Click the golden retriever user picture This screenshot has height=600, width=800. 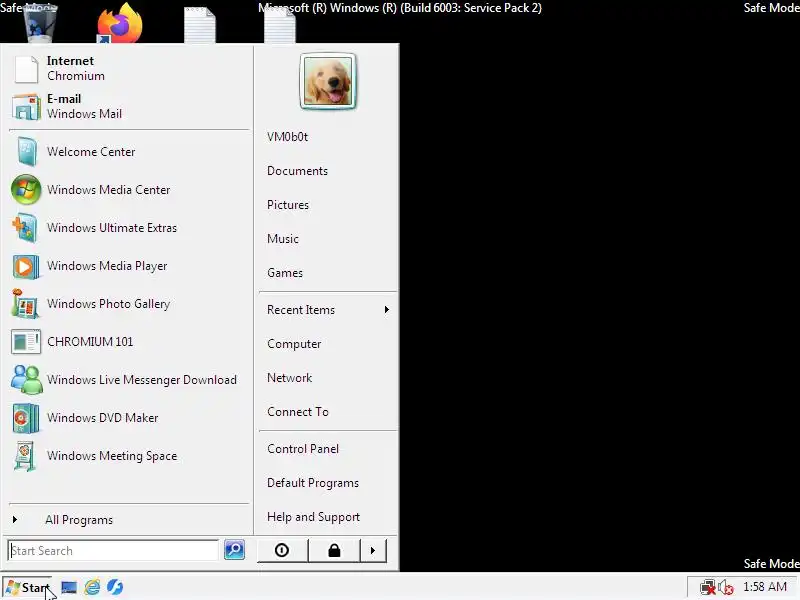(328, 81)
